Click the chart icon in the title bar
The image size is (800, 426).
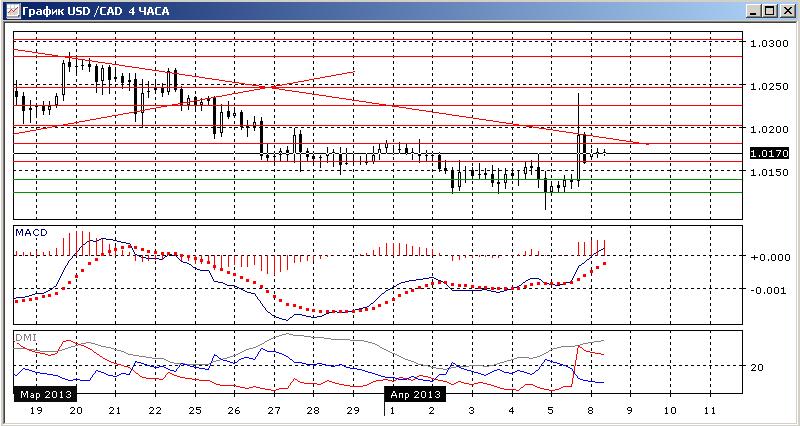[12, 11]
